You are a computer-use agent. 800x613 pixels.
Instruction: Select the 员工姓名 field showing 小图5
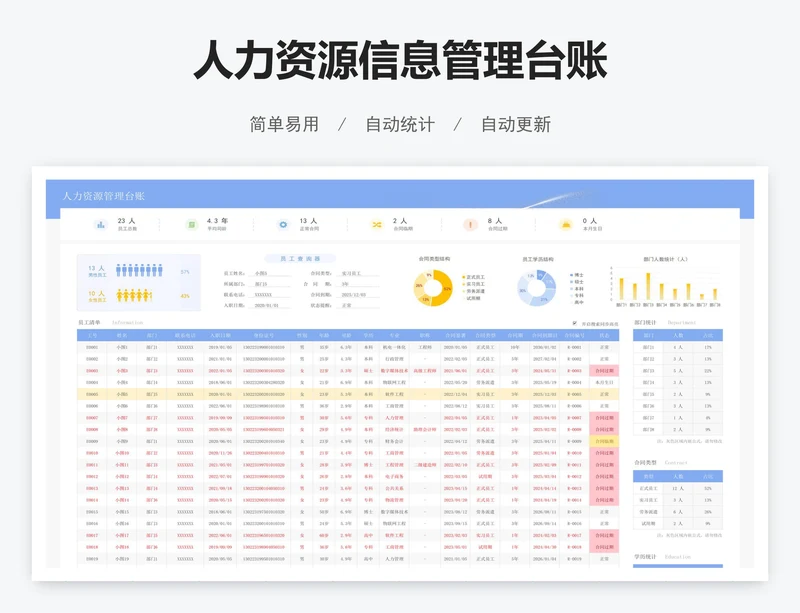[x=272, y=274]
